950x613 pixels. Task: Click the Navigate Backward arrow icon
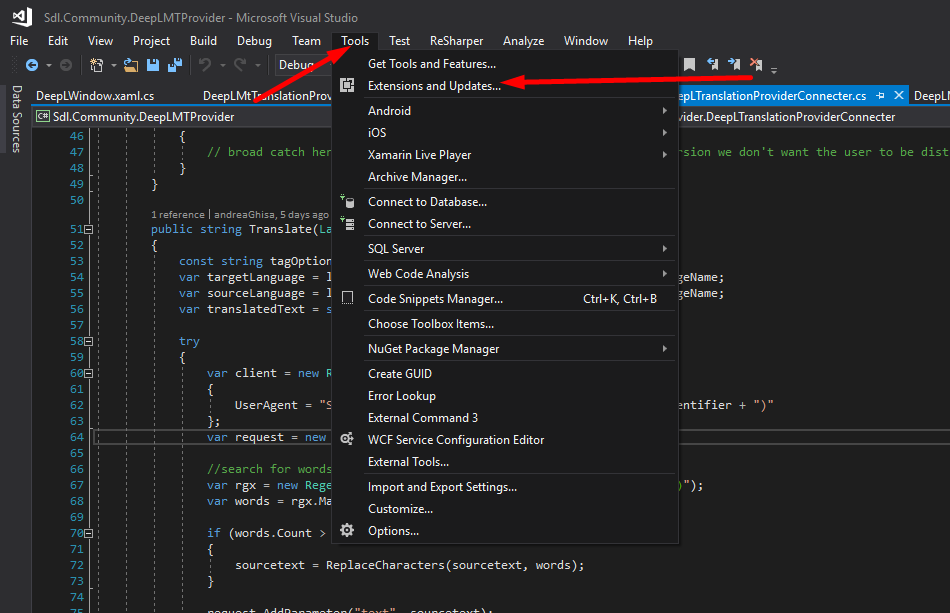32,65
